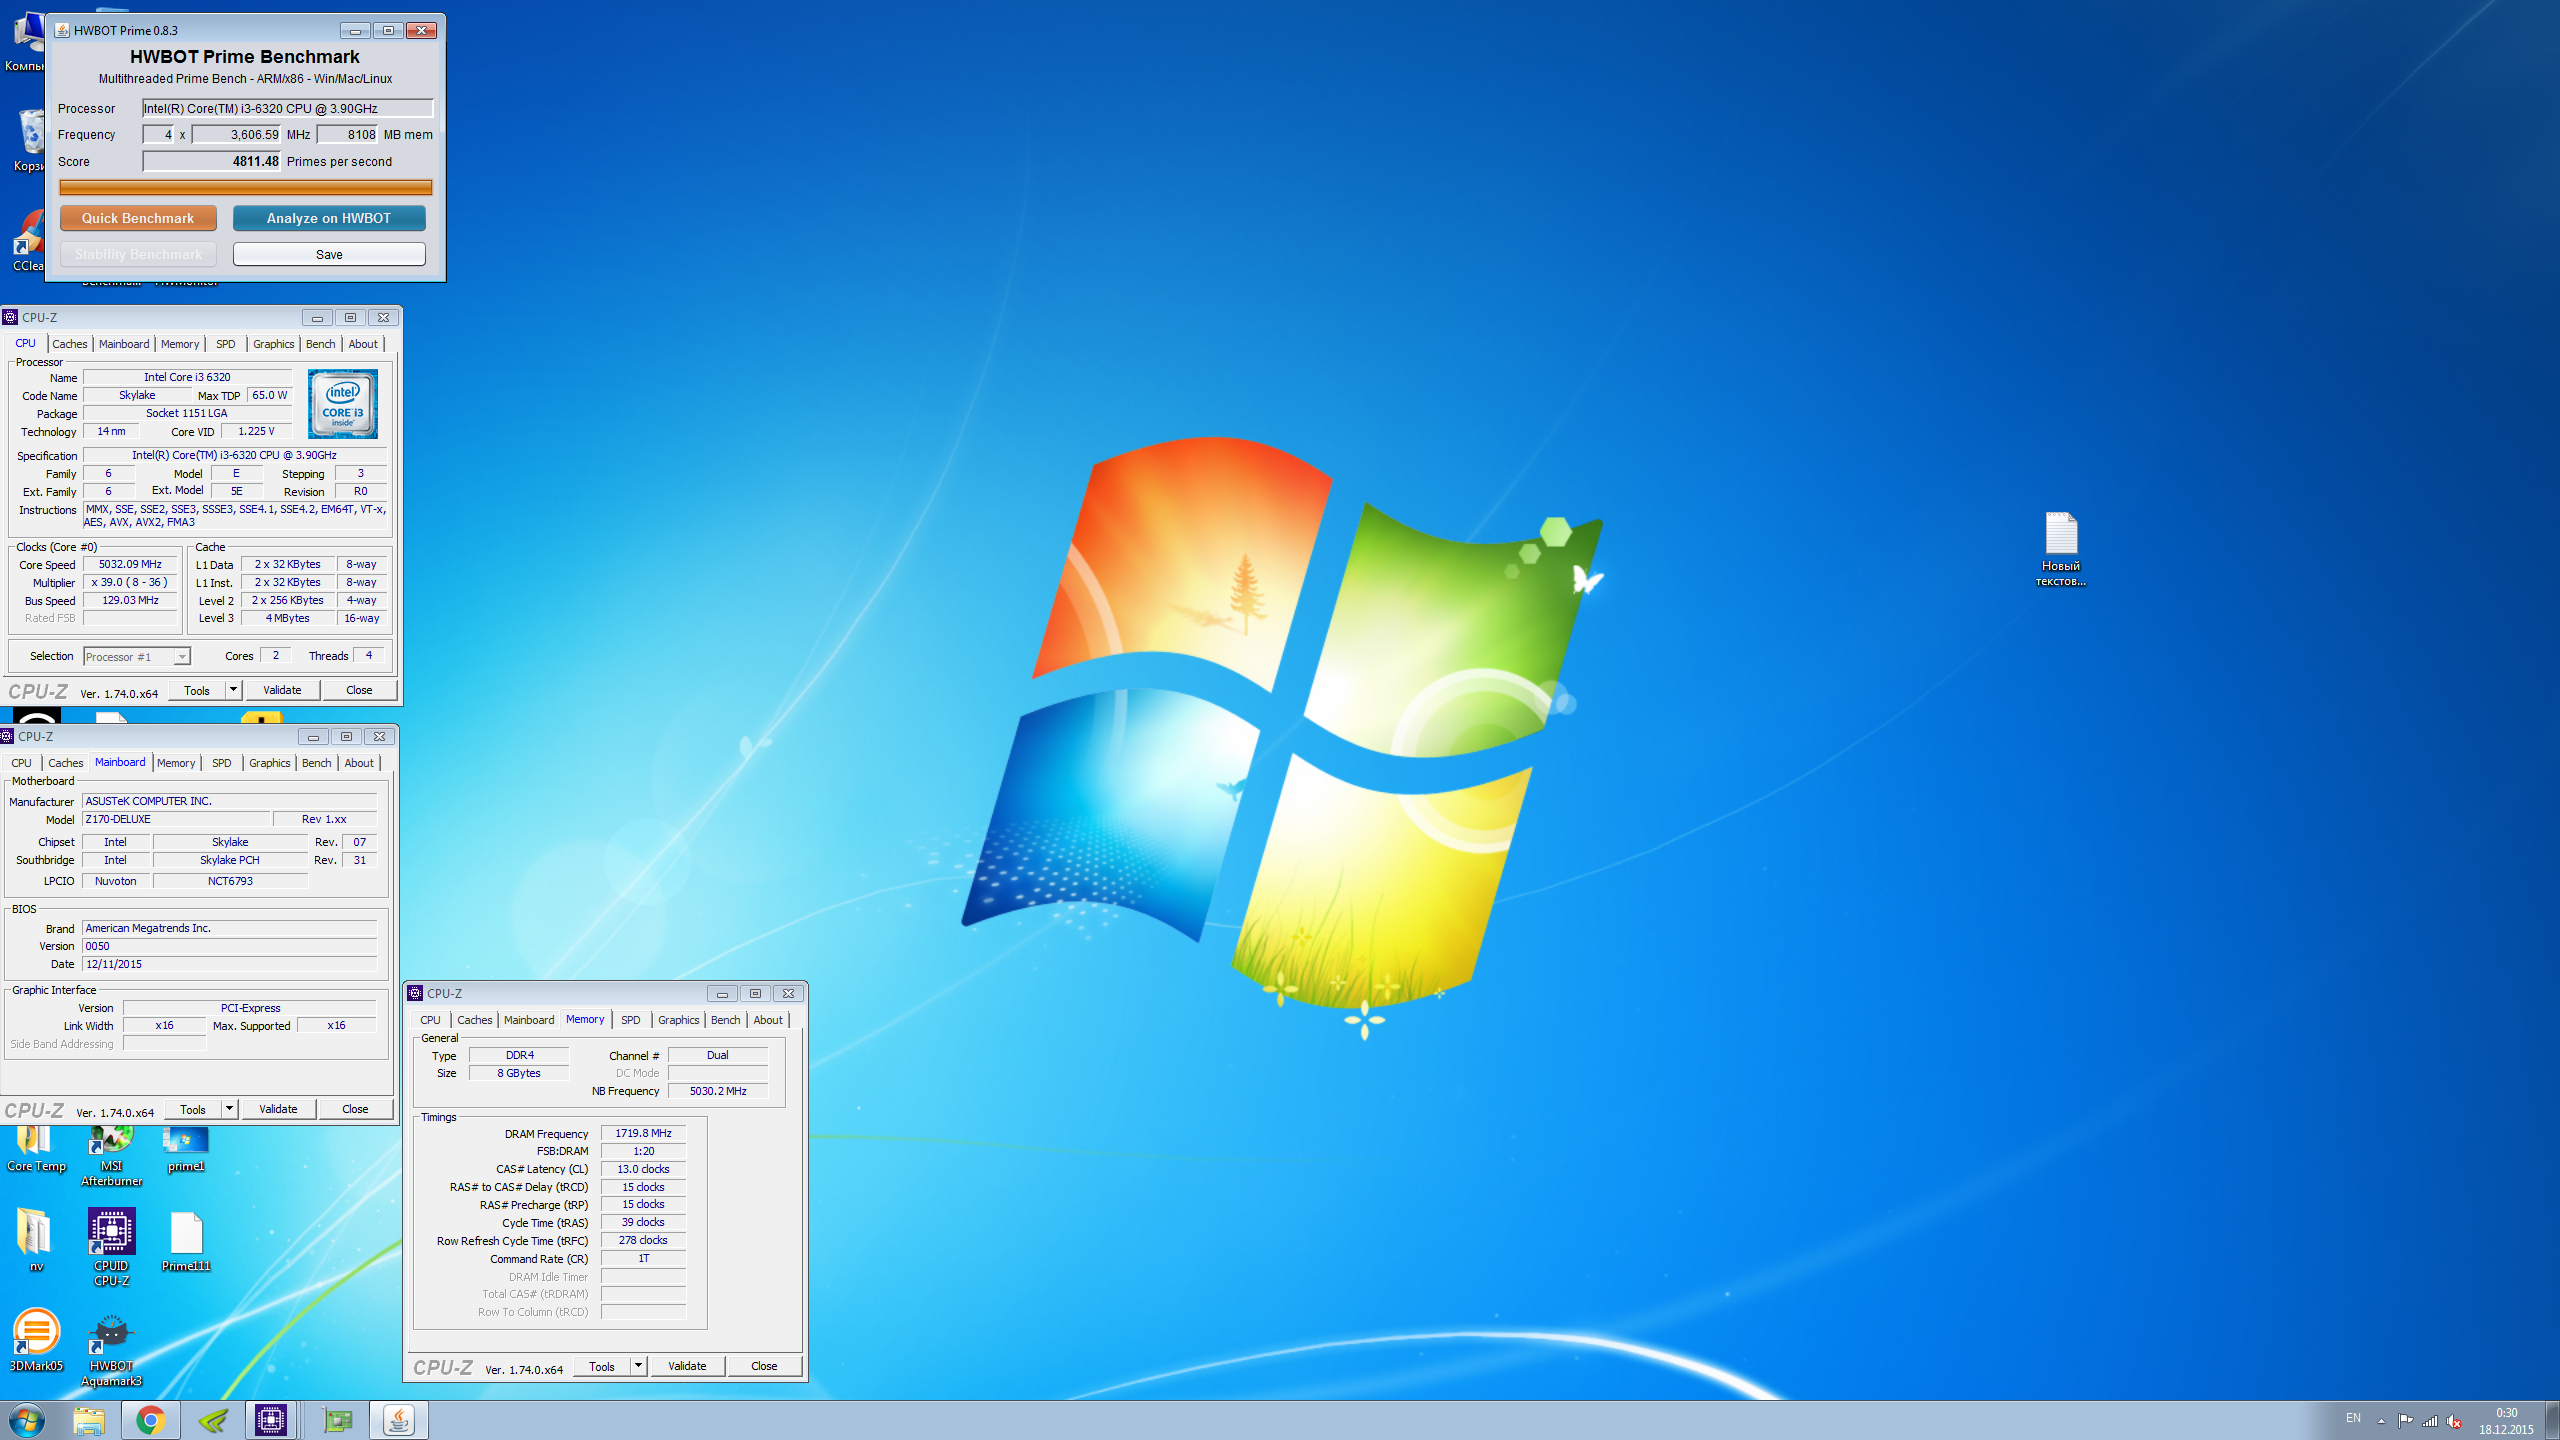Click Close button in Memory CPU-Z window
This screenshot has width=2560, height=1440.
click(x=764, y=1366)
